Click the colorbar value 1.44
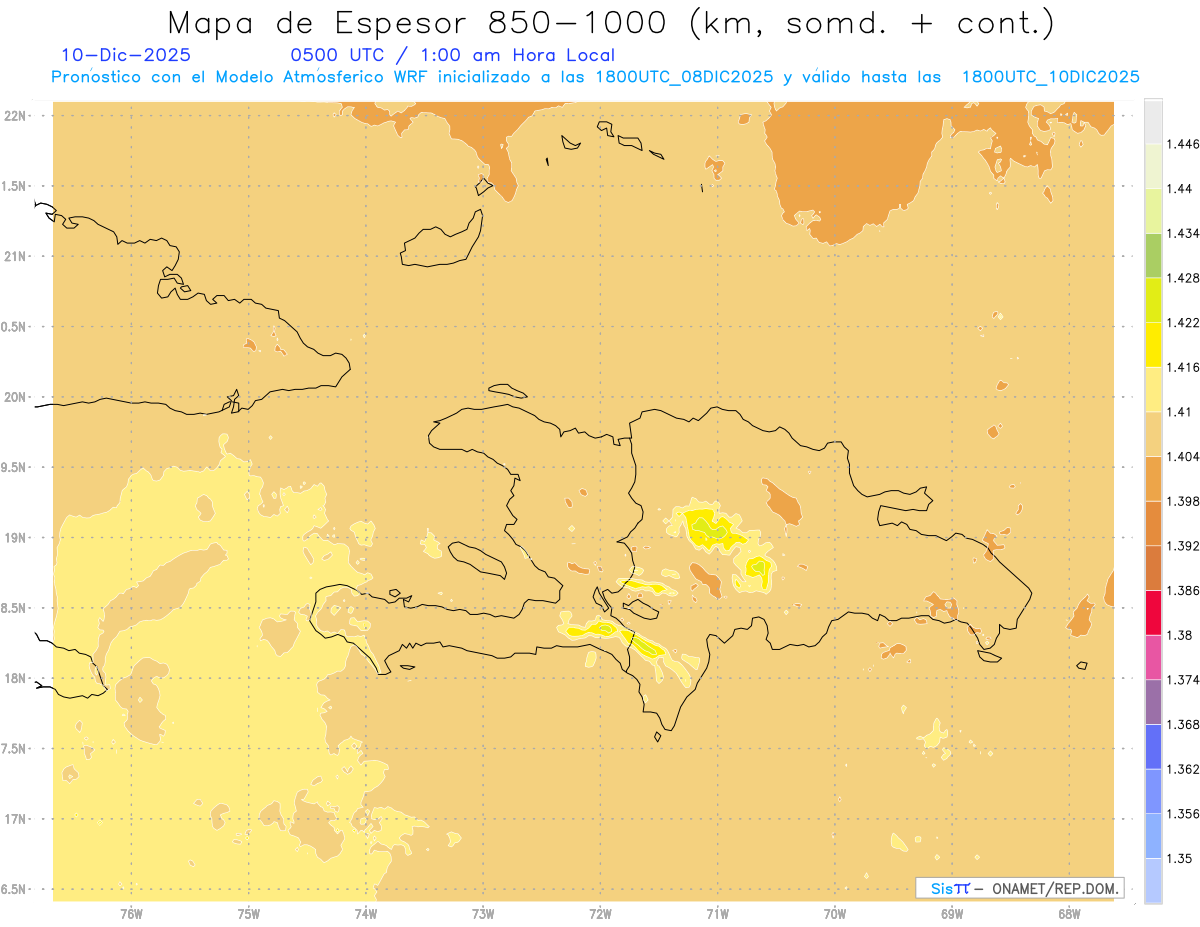 (1178, 188)
